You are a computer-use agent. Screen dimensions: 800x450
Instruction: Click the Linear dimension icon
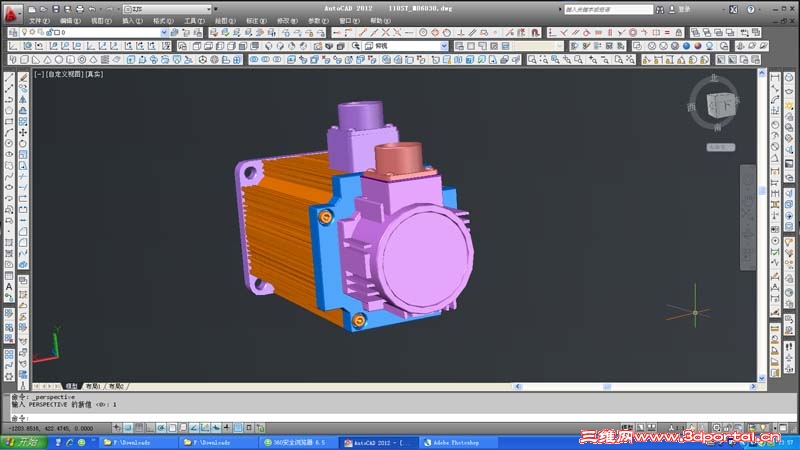(775, 78)
